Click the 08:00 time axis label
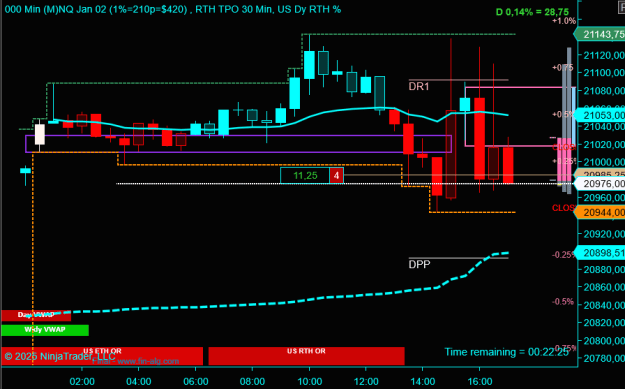The width and height of the screenshot is (625, 389). point(252,381)
